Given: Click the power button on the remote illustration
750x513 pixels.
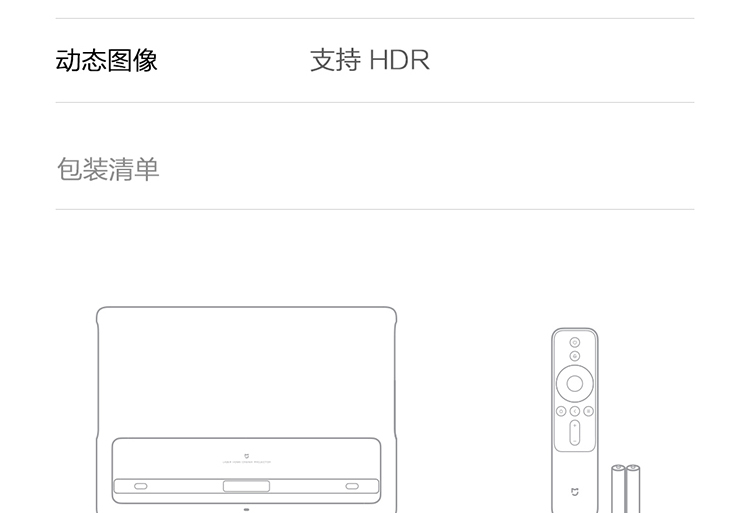Looking at the screenshot, I should point(574,342).
